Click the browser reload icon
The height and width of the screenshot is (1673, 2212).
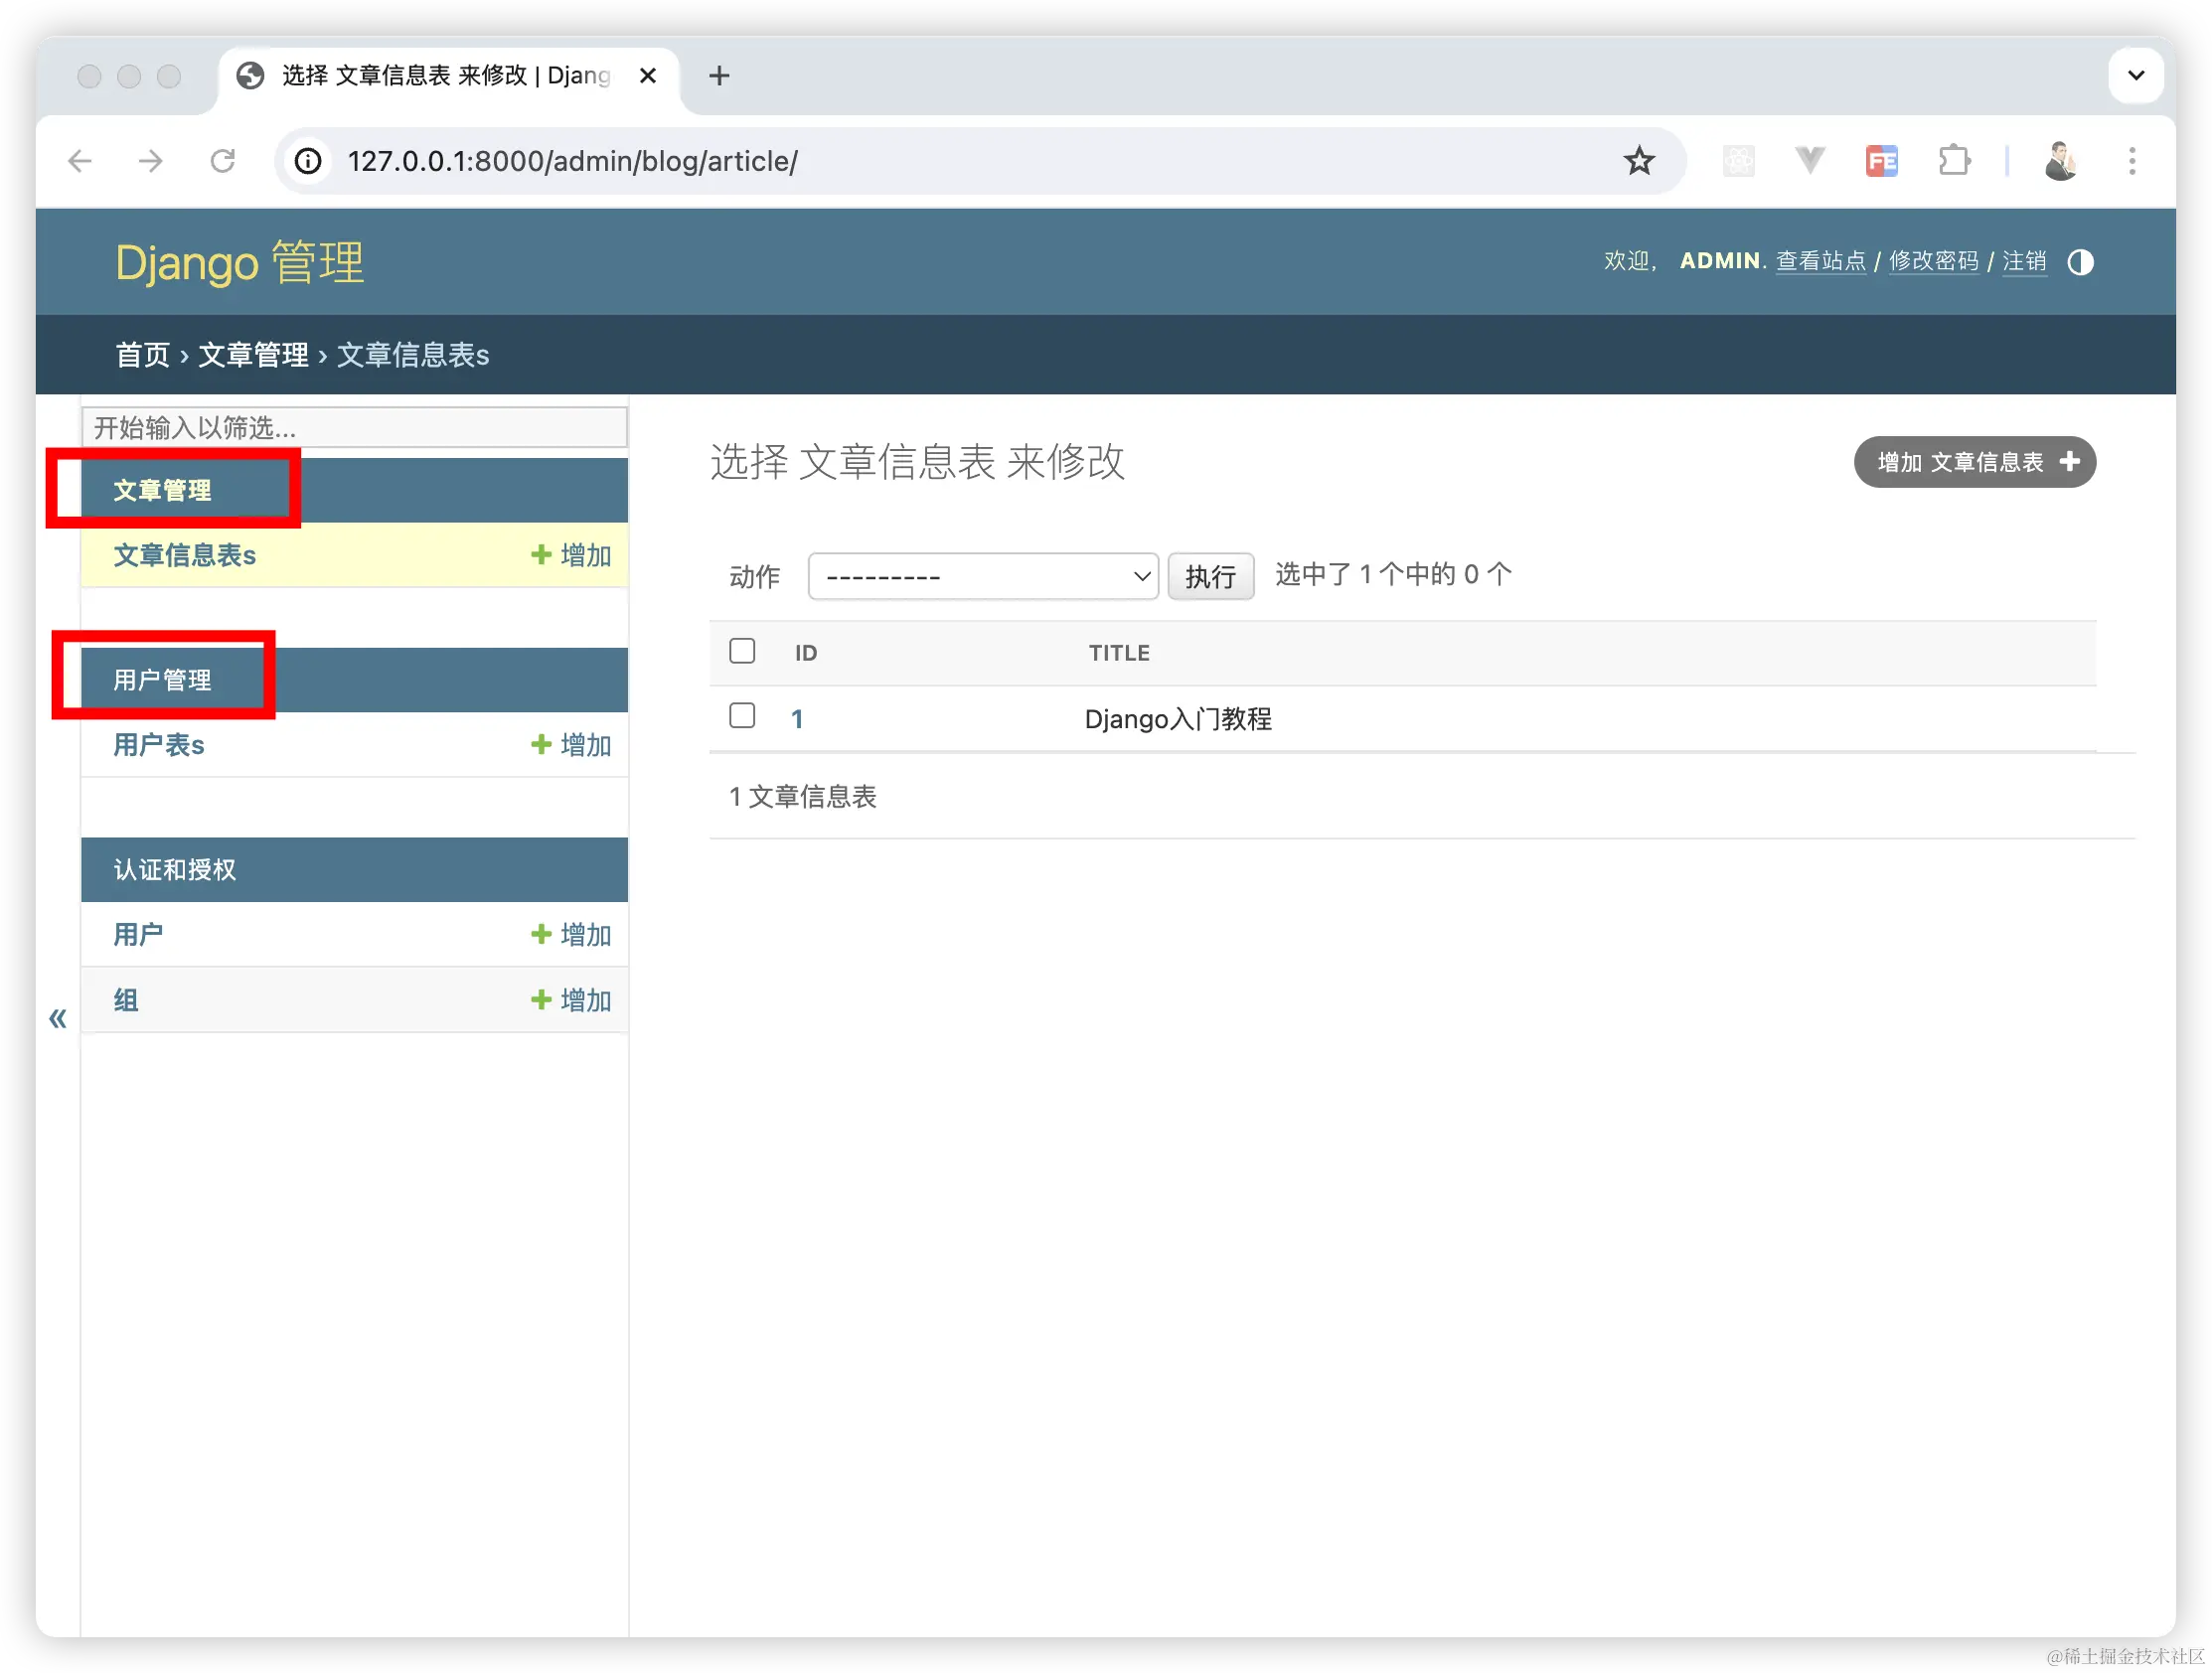point(222,161)
